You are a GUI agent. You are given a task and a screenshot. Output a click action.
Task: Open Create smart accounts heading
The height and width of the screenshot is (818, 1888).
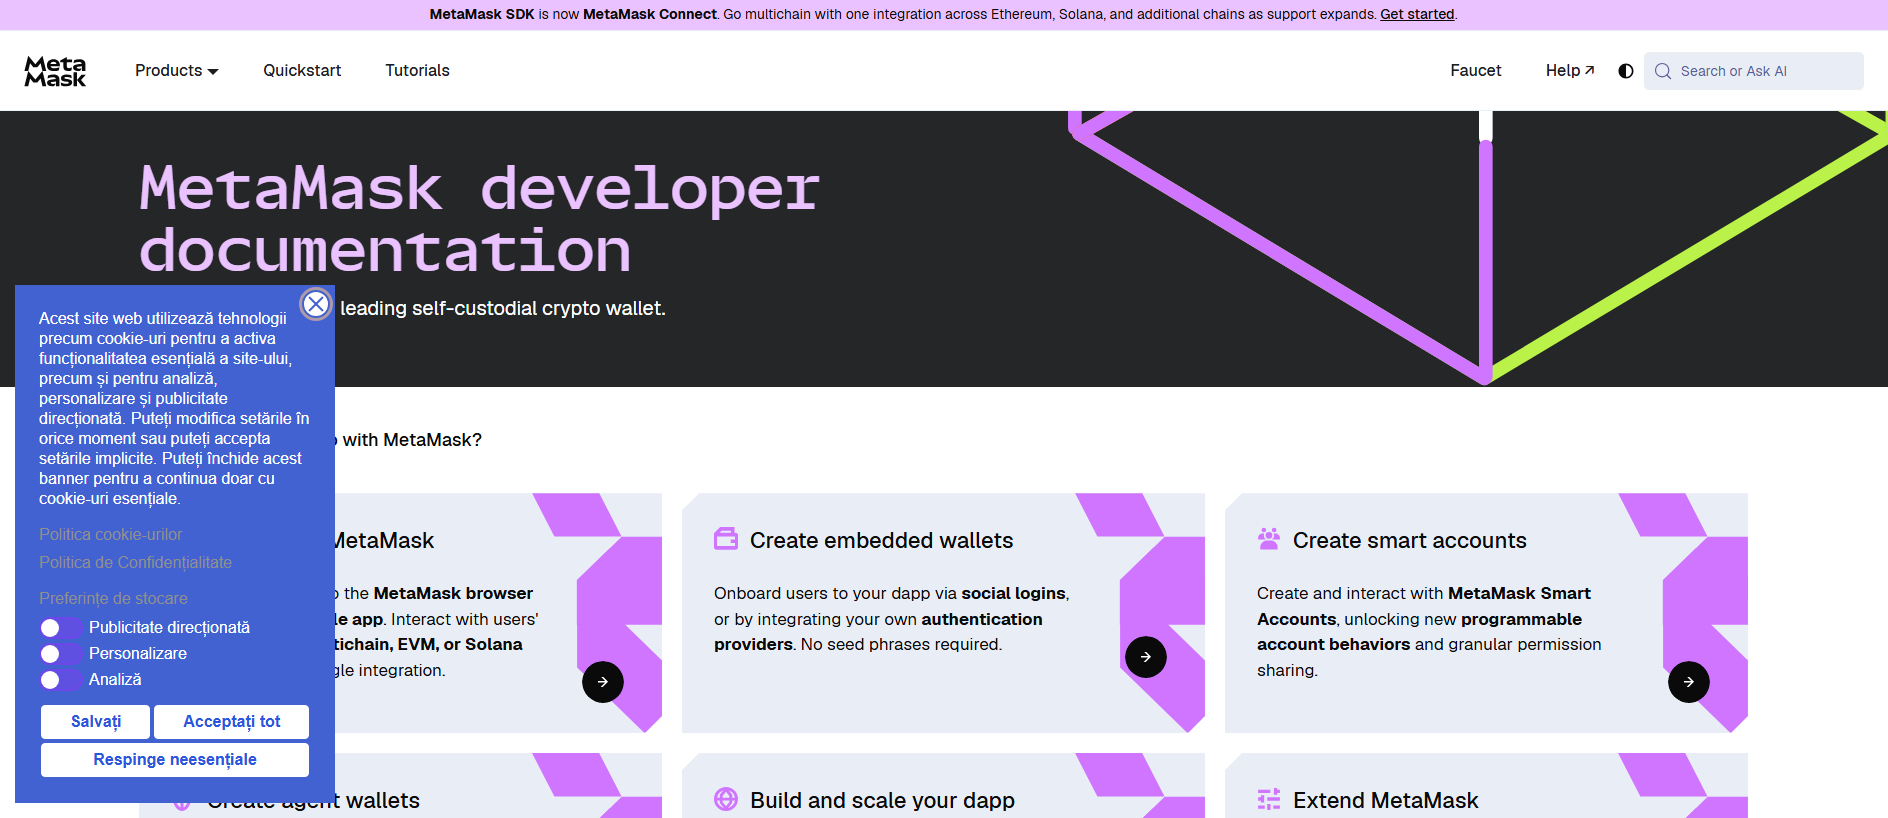[1409, 540]
